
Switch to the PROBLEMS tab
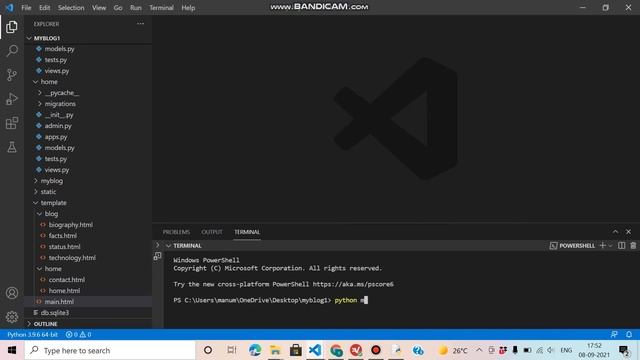(x=176, y=232)
